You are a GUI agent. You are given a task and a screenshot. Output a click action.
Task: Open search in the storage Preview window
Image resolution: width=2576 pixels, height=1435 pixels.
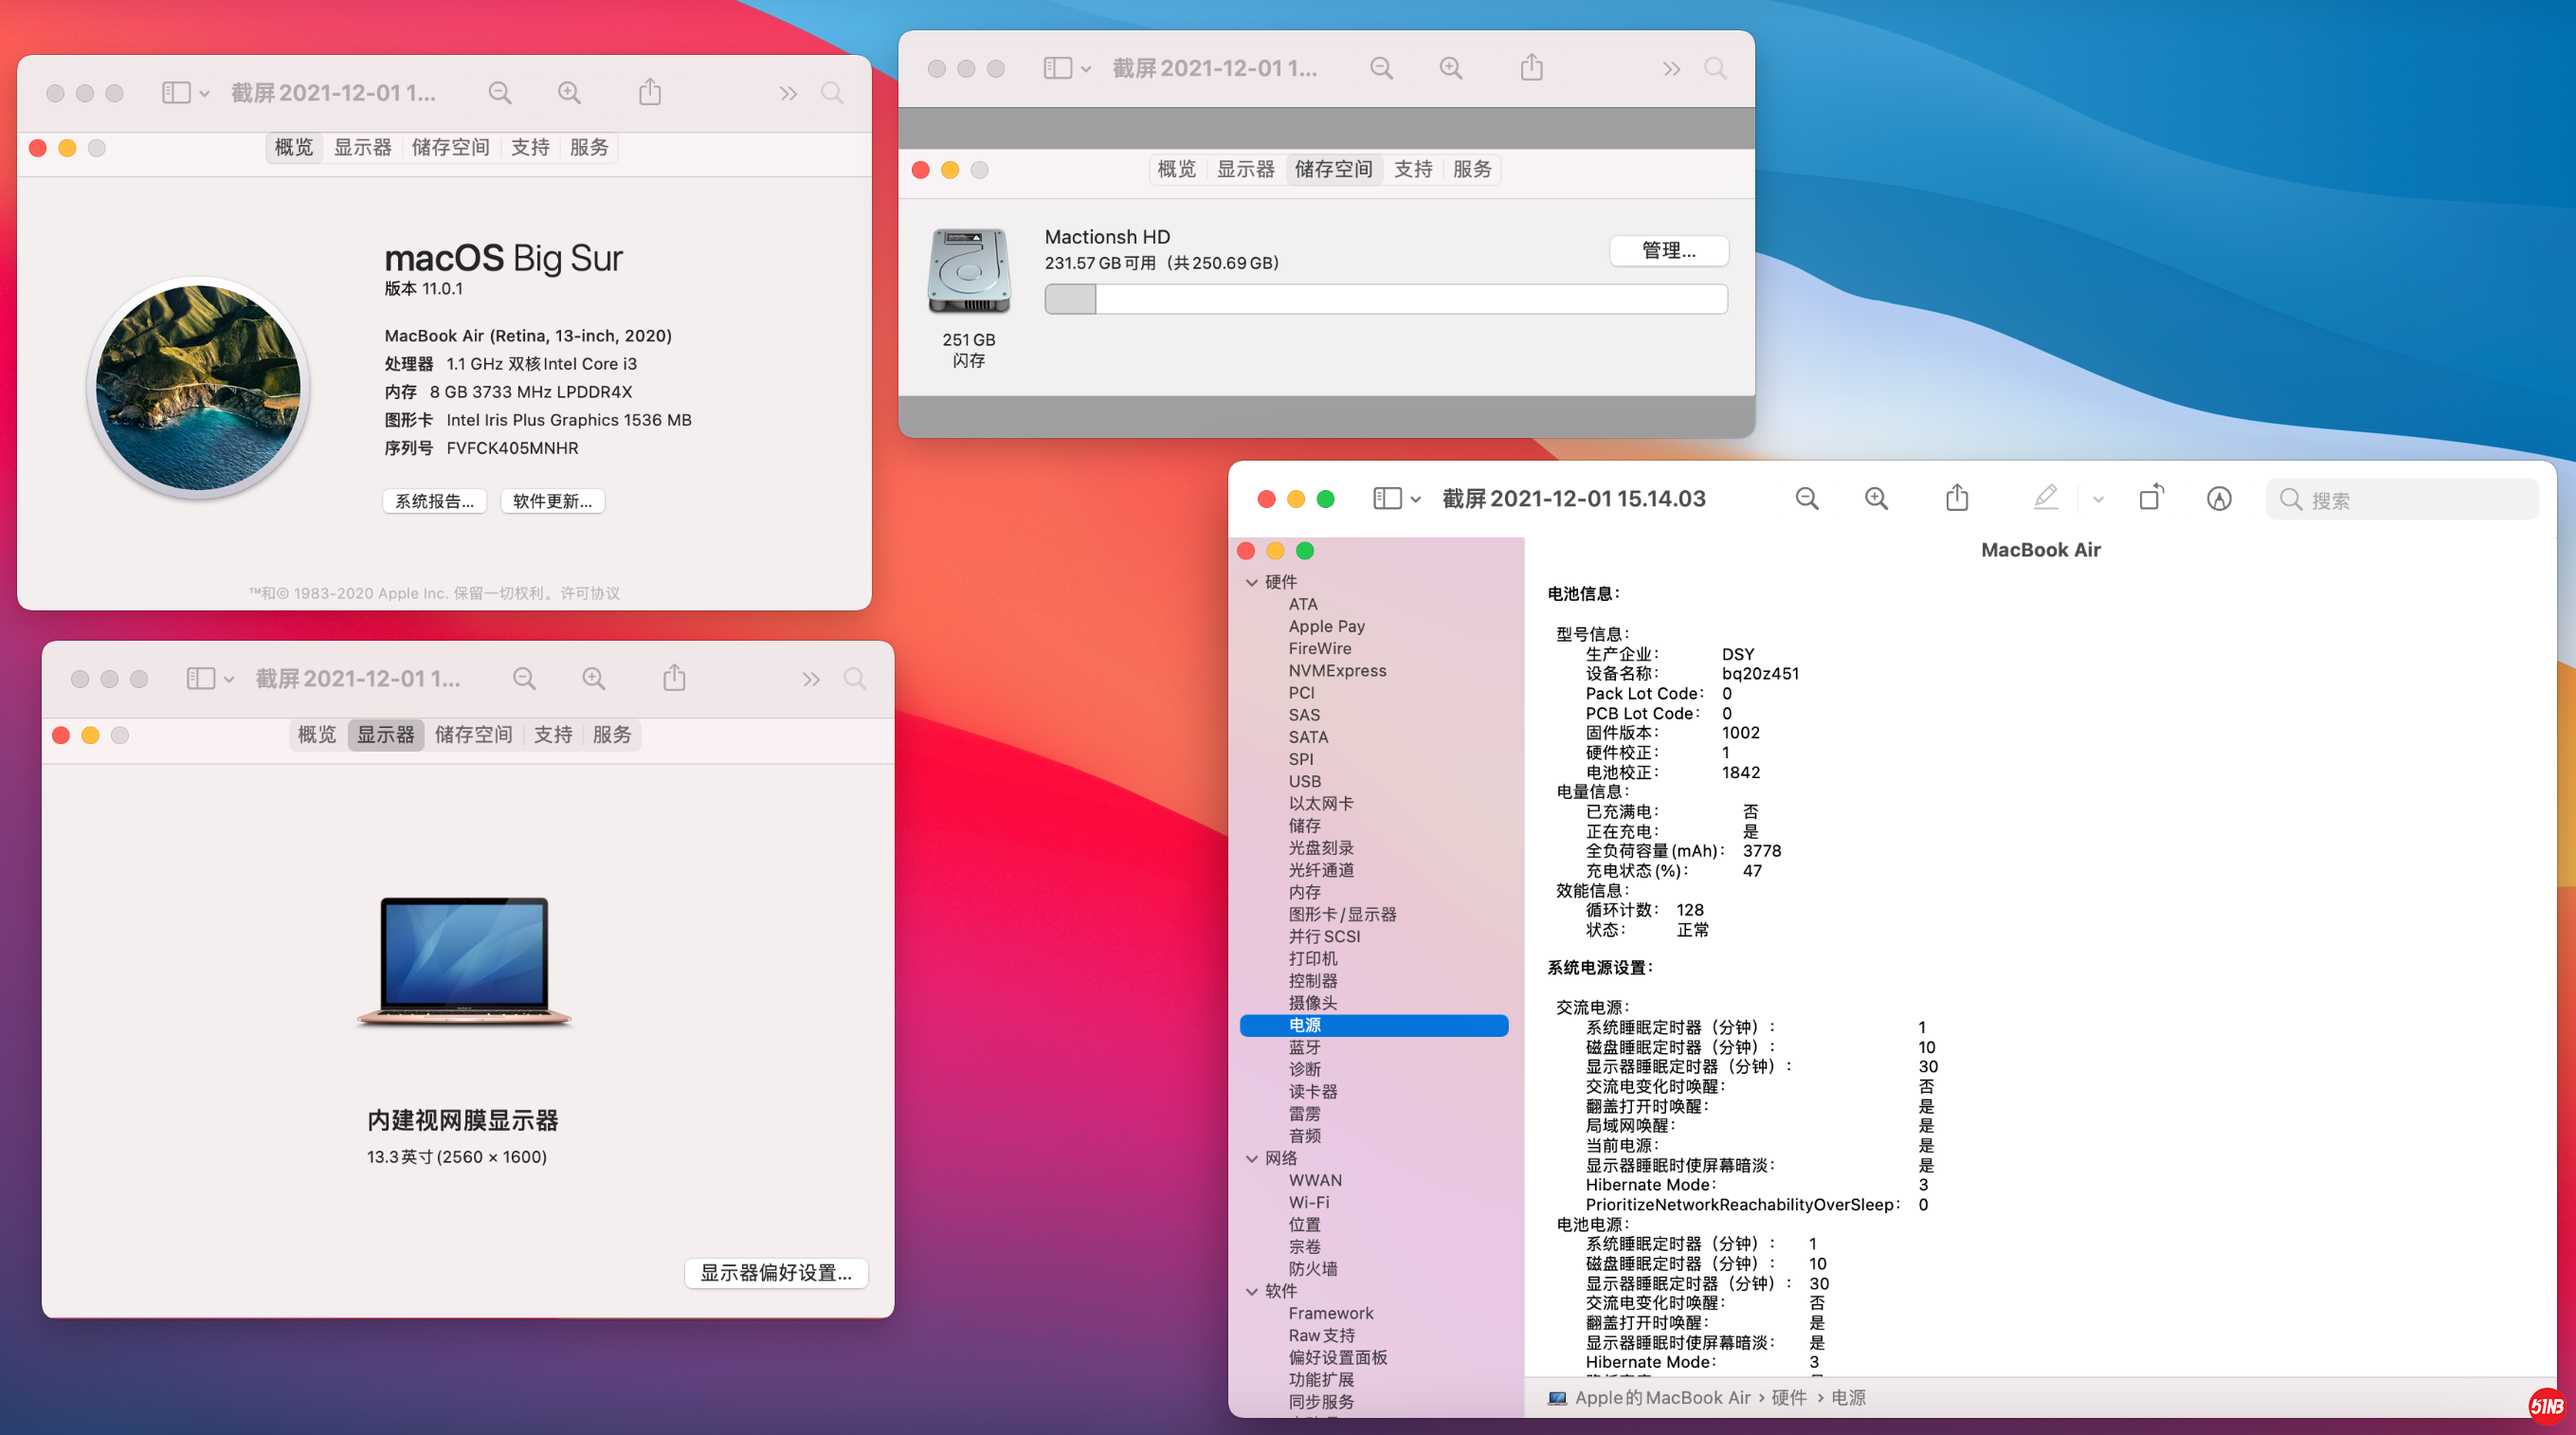coord(1715,68)
